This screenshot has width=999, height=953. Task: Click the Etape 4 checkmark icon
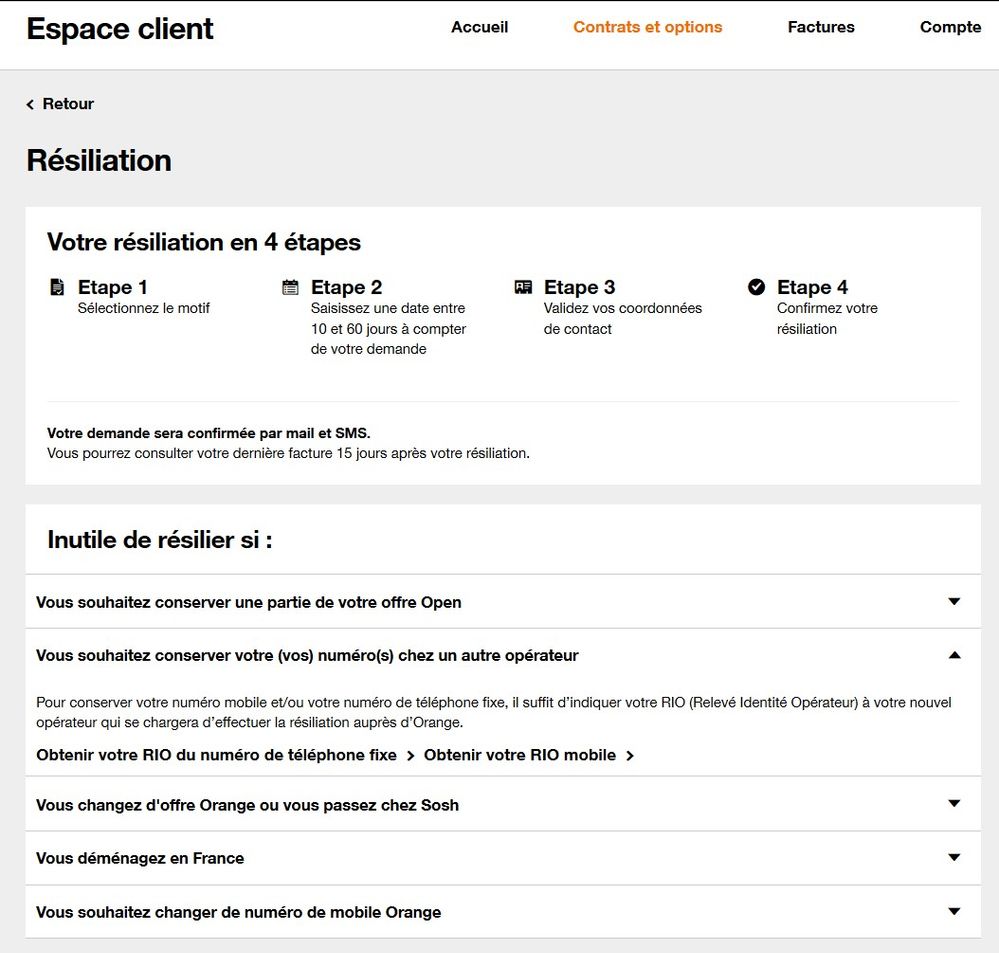click(757, 287)
